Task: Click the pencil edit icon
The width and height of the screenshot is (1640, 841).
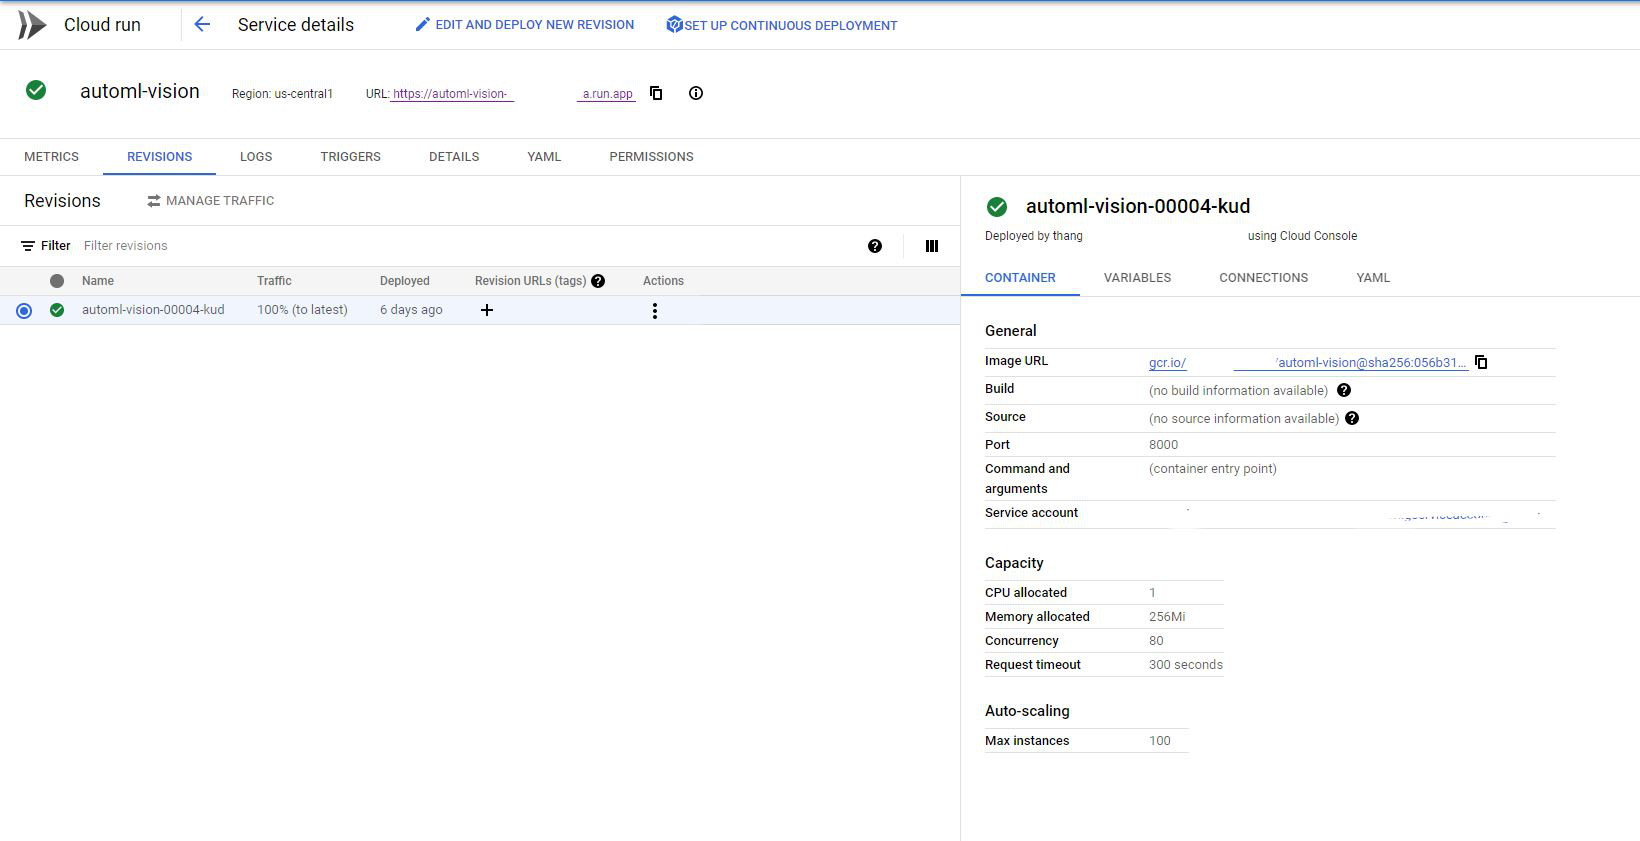Action: 422,24
